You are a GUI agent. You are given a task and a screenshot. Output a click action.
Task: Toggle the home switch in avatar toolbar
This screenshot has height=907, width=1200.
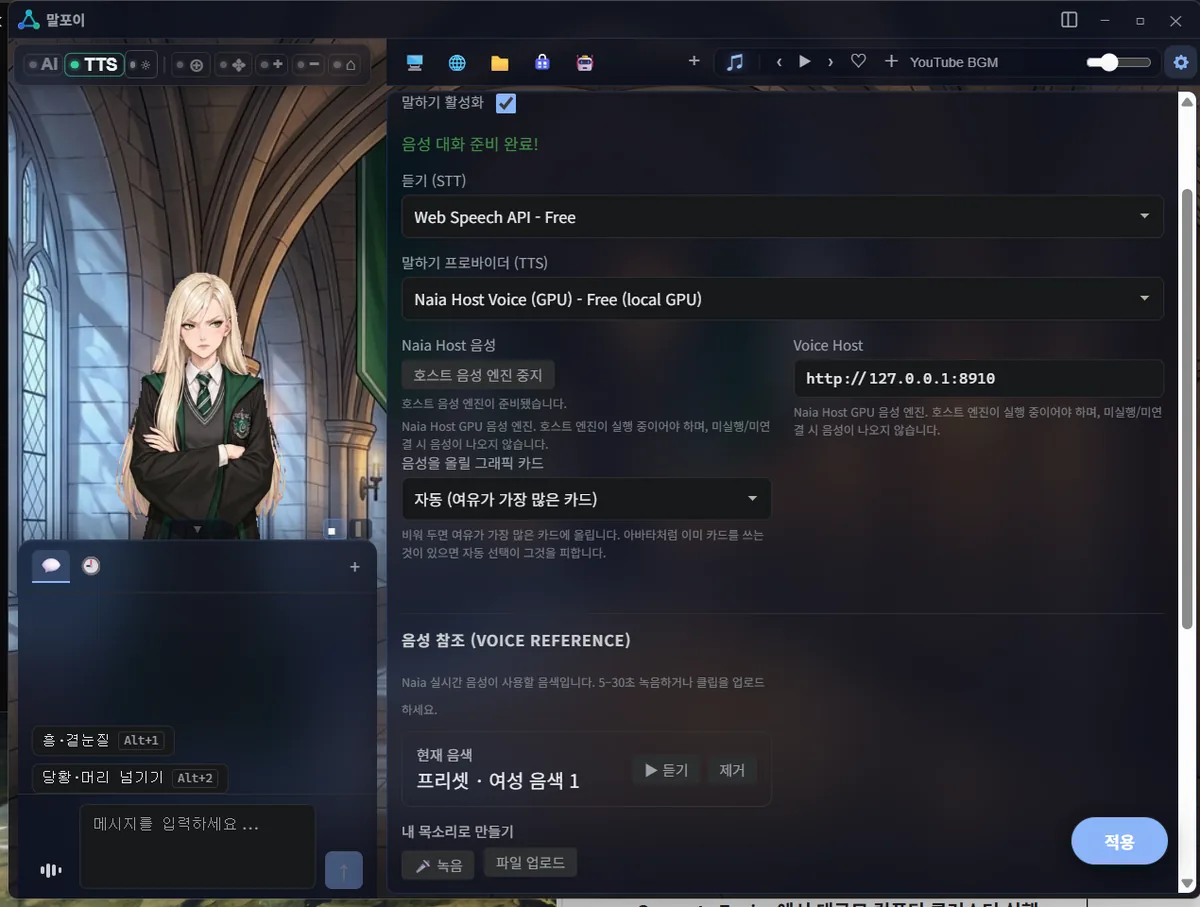[344, 65]
